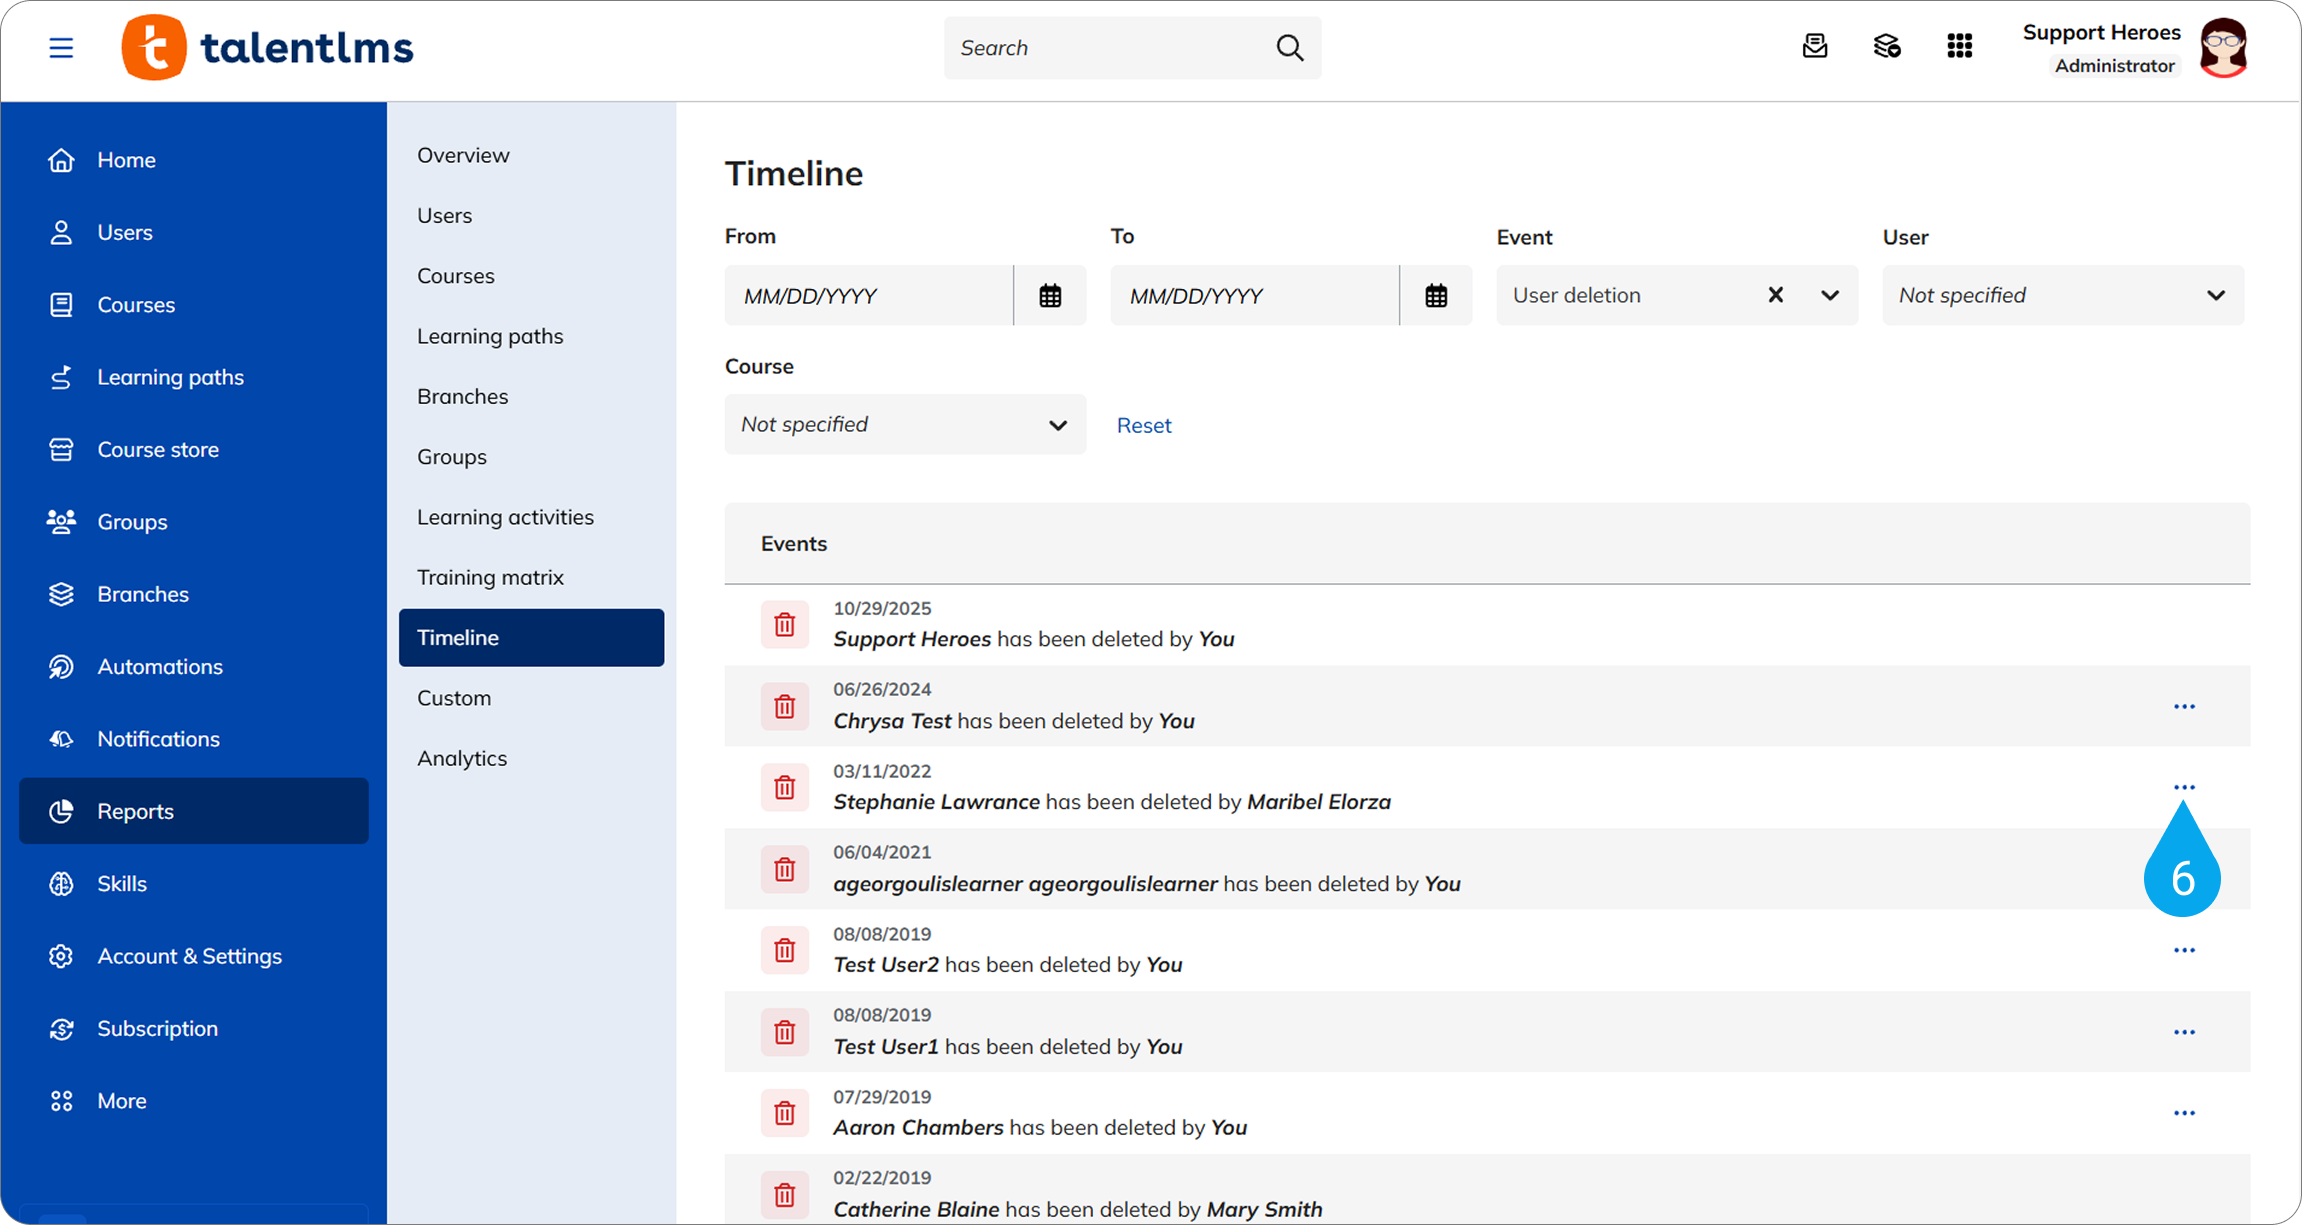Click the search magnifier icon
Screen dimensions: 2302x1225
[x=1290, y=47]
